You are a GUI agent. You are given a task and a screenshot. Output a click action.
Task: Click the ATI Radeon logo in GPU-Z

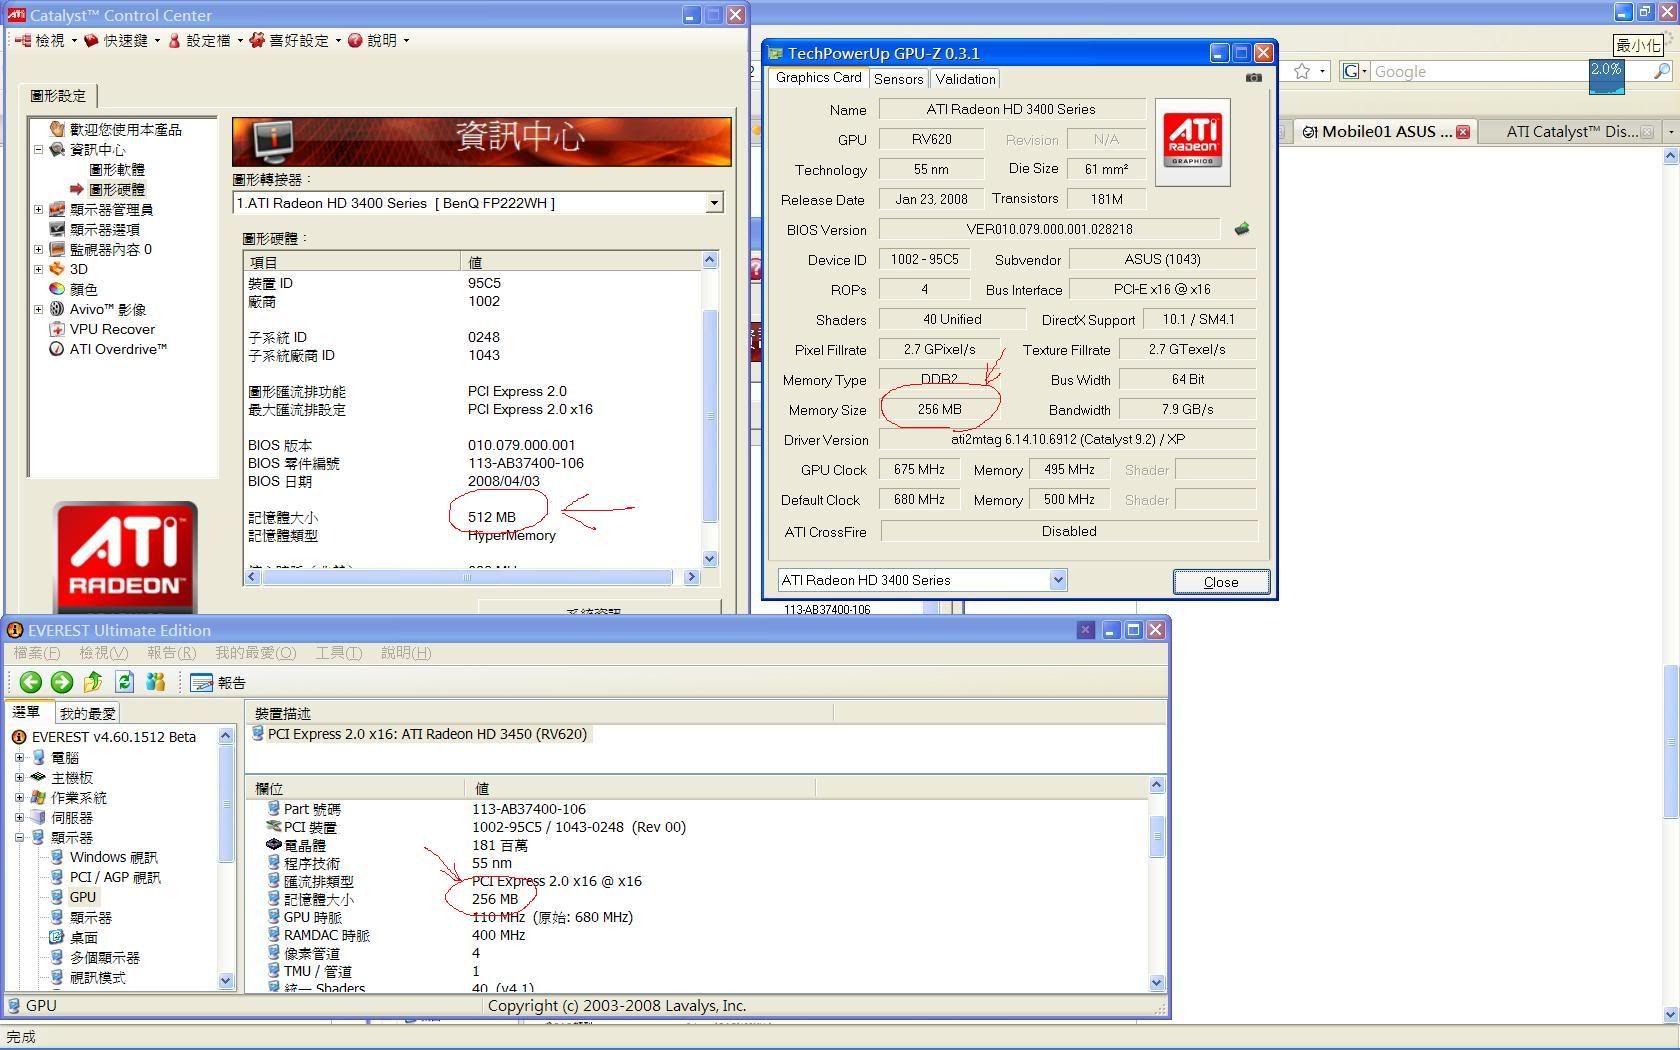pyautogui.click(x=1192, y=142)
